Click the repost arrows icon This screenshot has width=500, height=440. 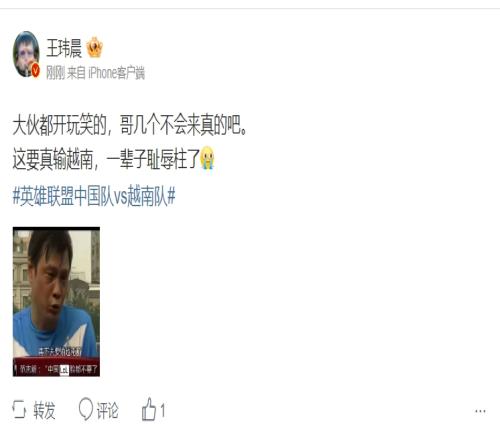tap(19, 409)
